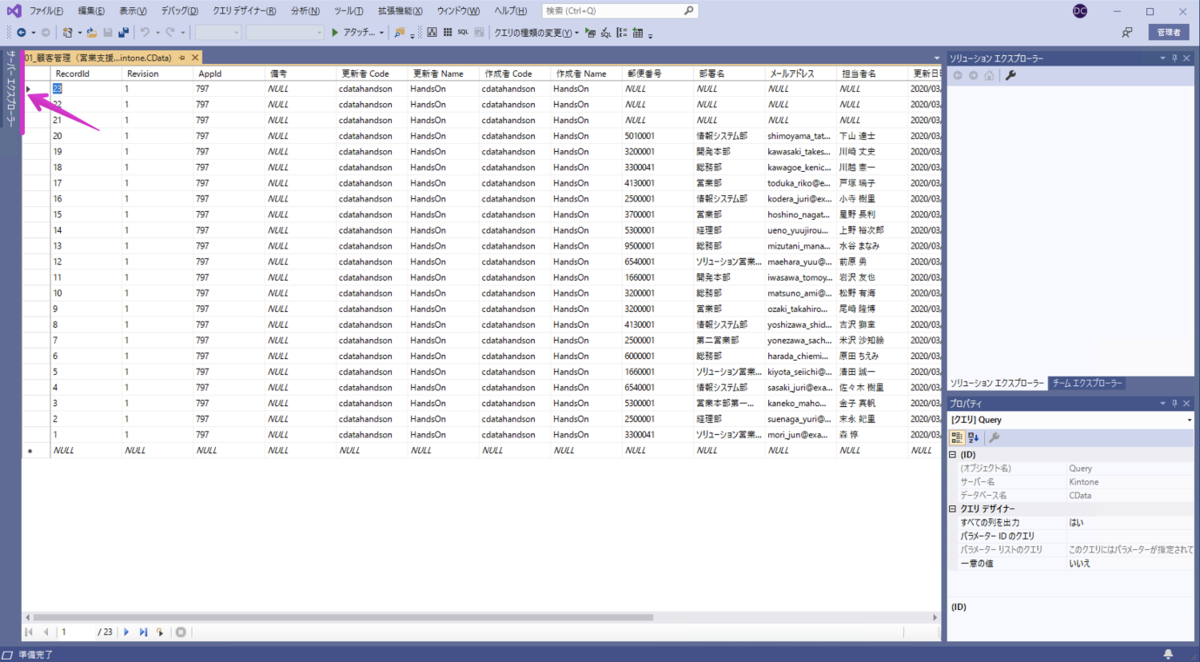
Task: Switch to the チーム エクスプローラー tab
Action: pyautogui.click(x=1088, y=383)
